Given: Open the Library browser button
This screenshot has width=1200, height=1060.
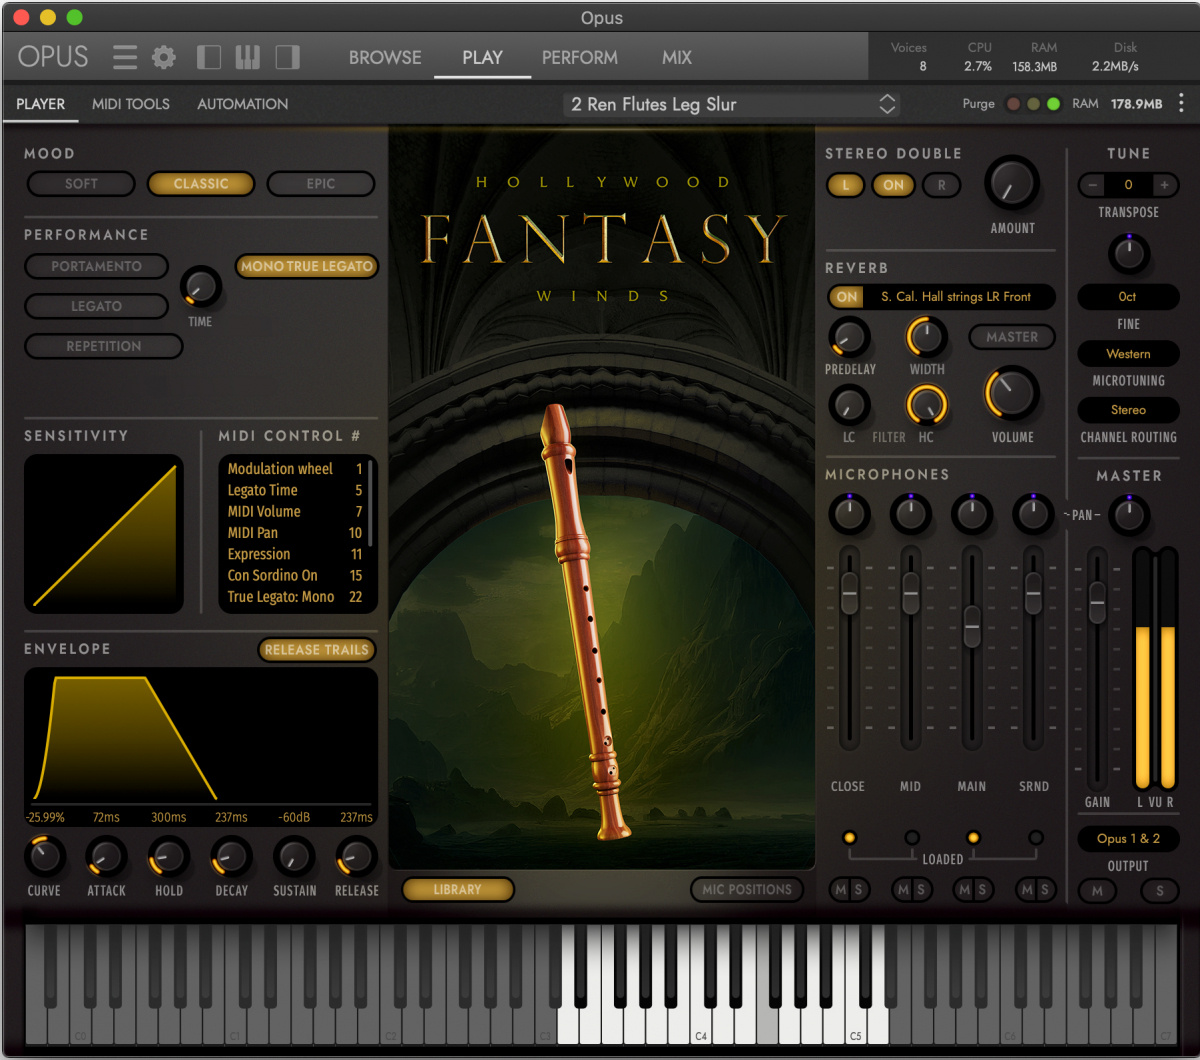Looking at the screenshot, I should click(457, 889).
